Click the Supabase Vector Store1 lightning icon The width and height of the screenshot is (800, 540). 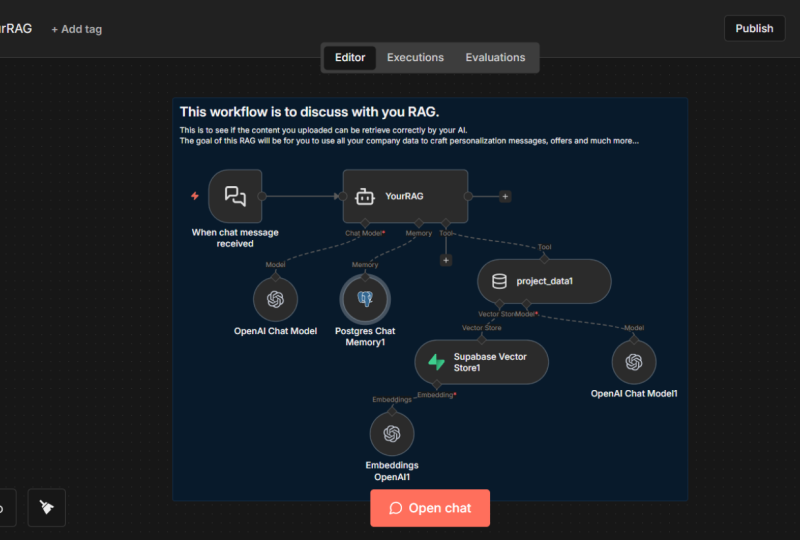(436, 362)
